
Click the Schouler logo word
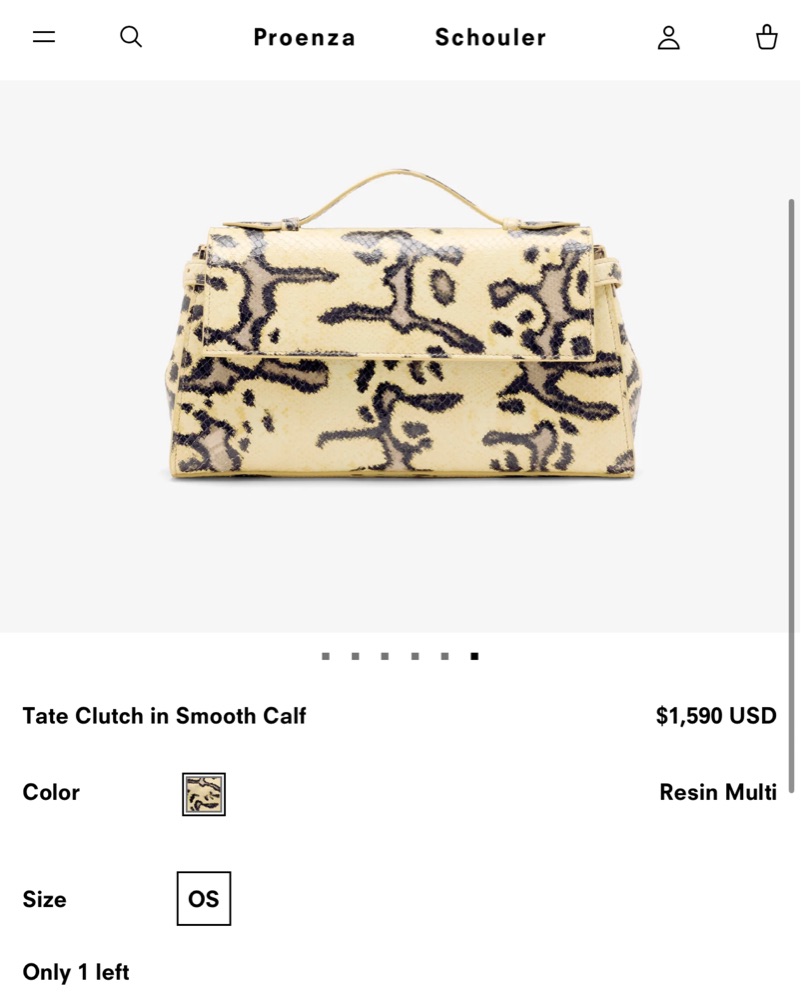coord(490,37)
